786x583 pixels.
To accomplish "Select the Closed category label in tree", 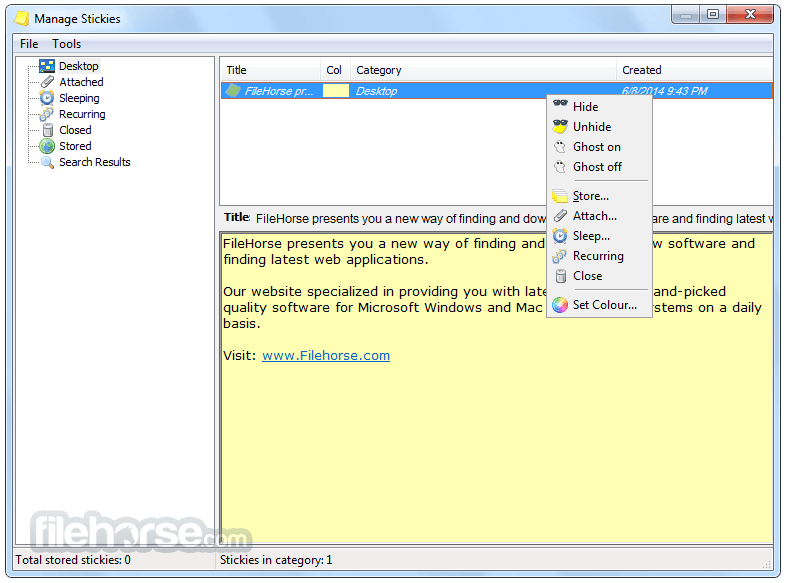I will (75, 130).
